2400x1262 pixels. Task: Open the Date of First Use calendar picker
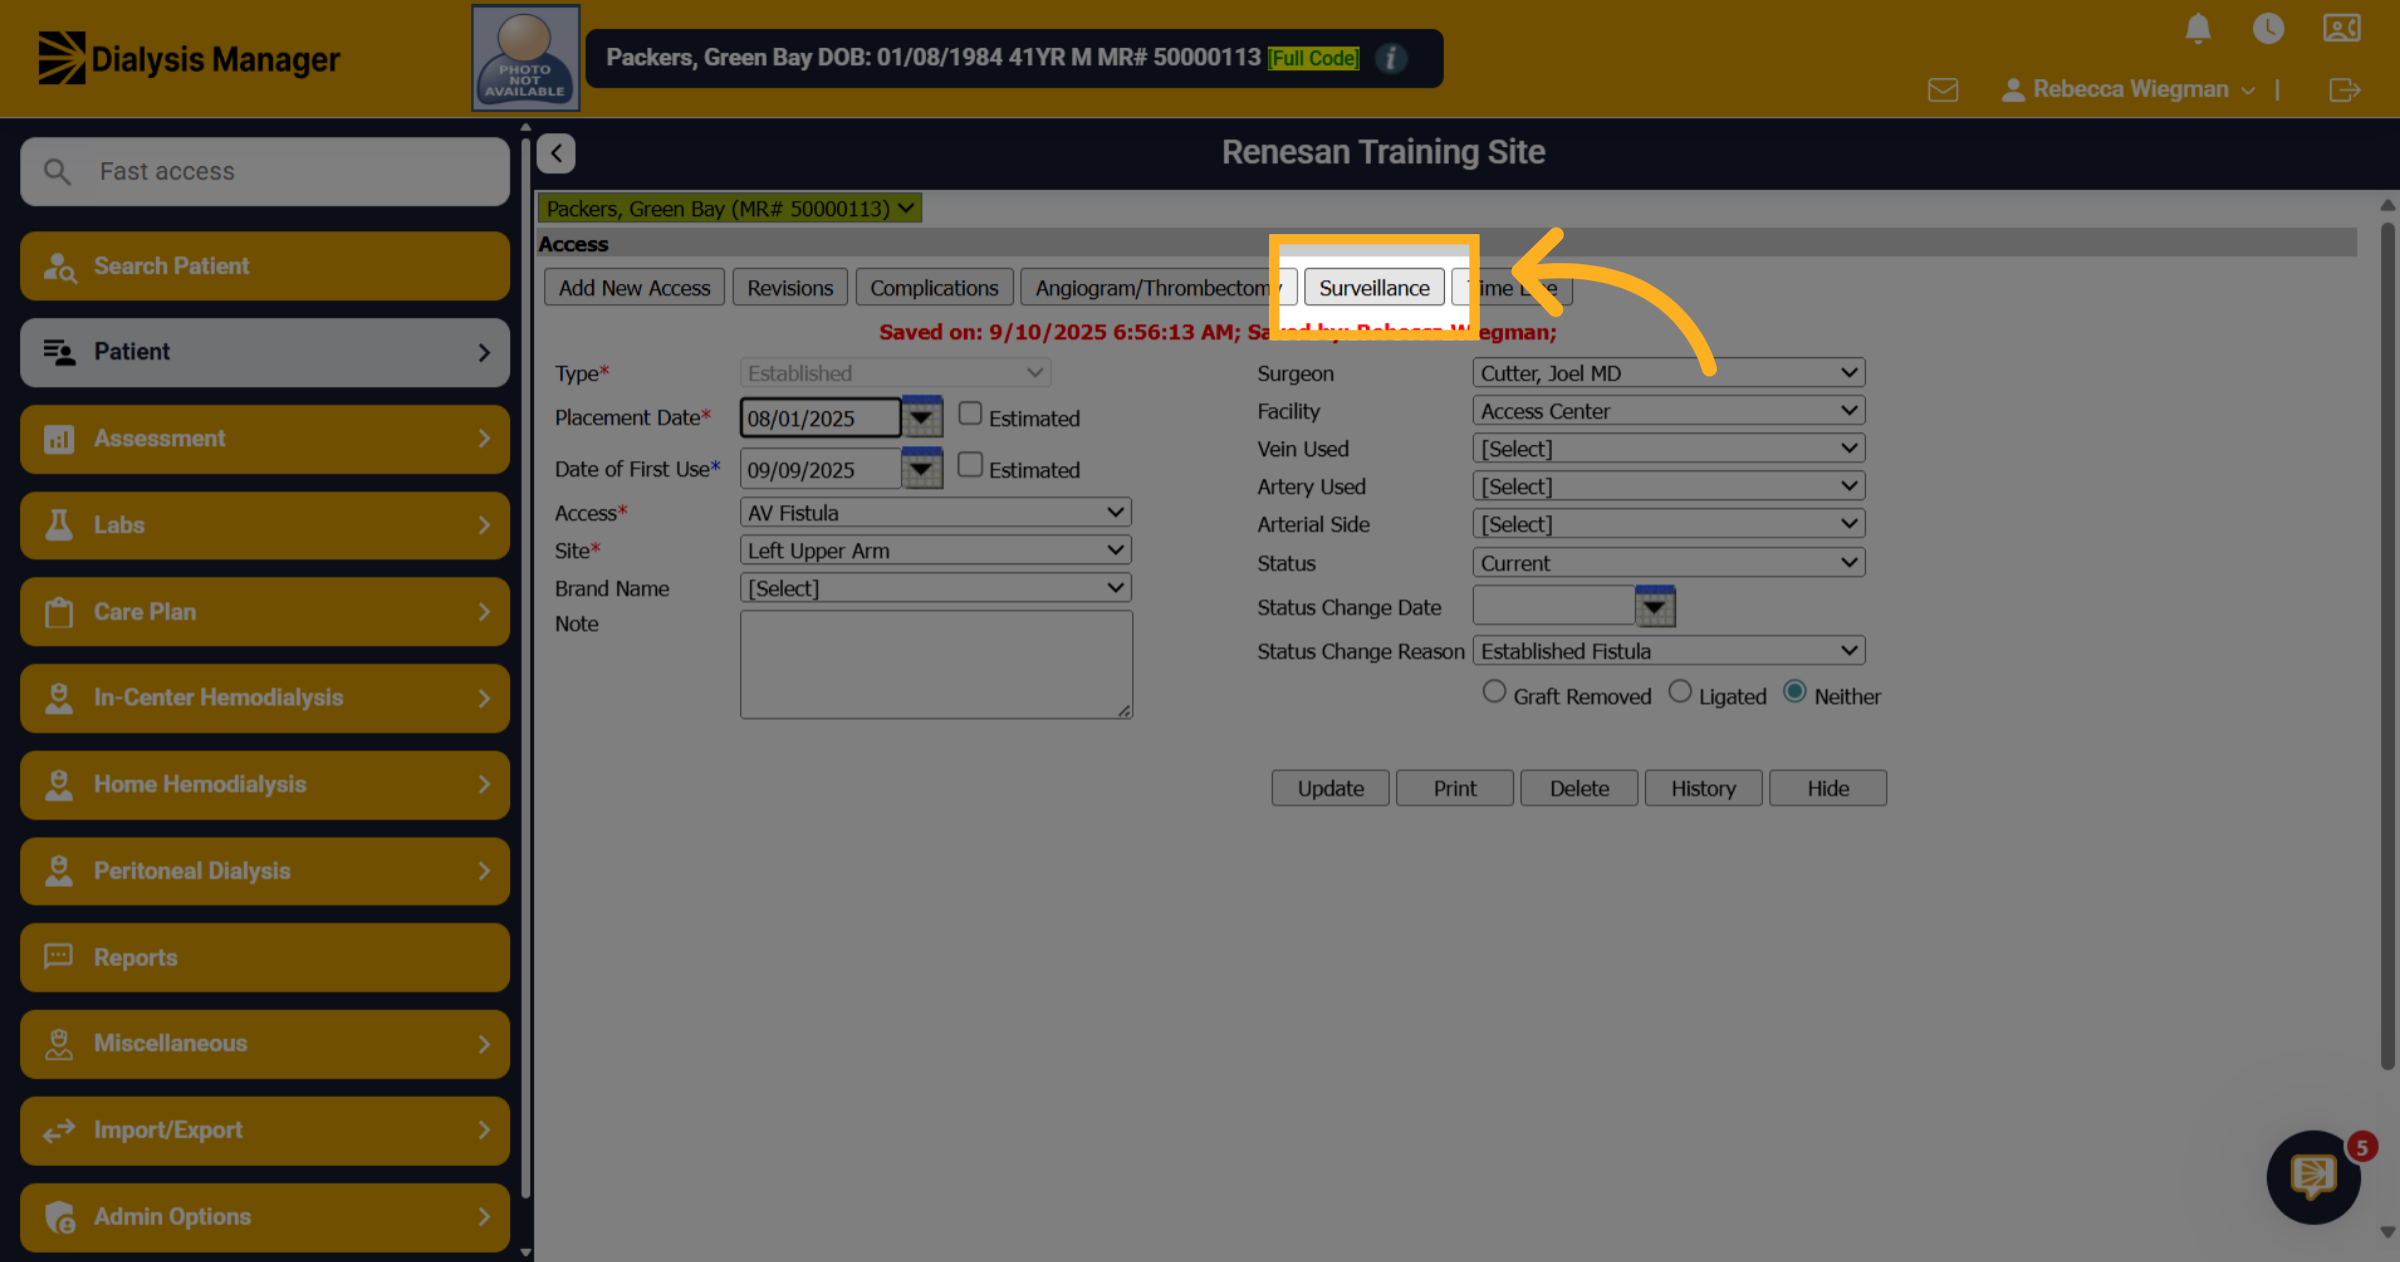pyautogui.click(x=922, y=468)
